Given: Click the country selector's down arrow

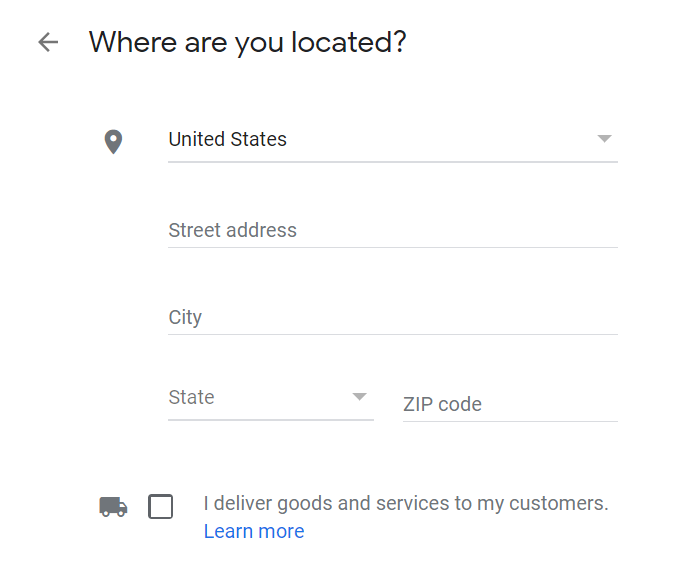Looking at the screenshot, I should click(604, 139).
